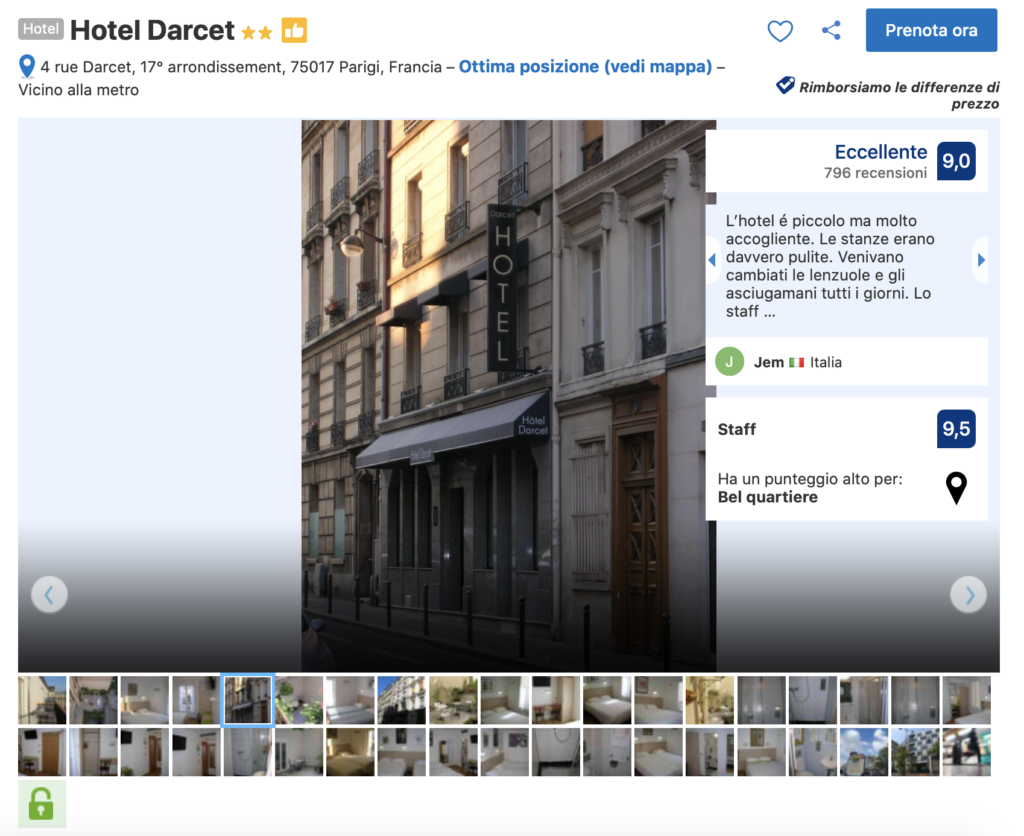The height and width of the screenshot is (836, 1024).
Task: Save hotel with the heart icon
Action: pyautogui.click(x=780, y=31)
